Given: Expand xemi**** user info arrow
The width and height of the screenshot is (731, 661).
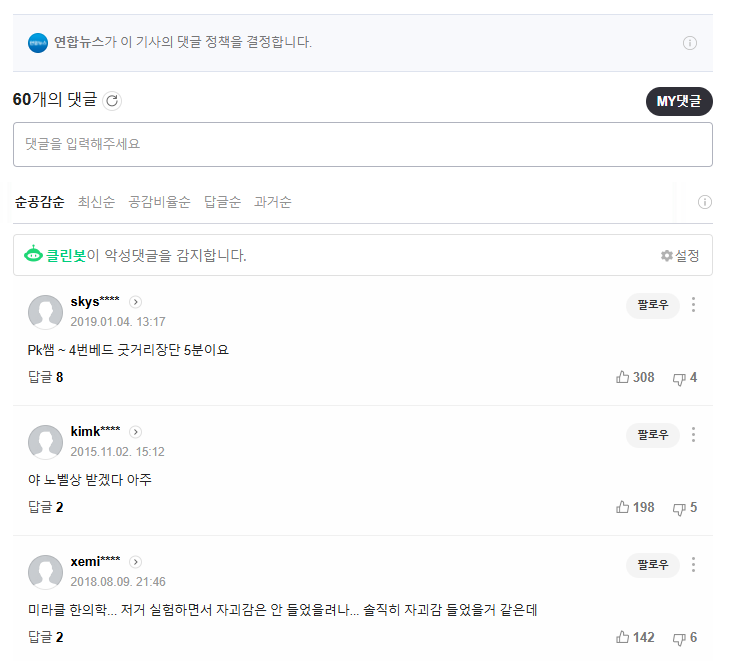Looking at the screenshot, I should (x=136, y=562).
